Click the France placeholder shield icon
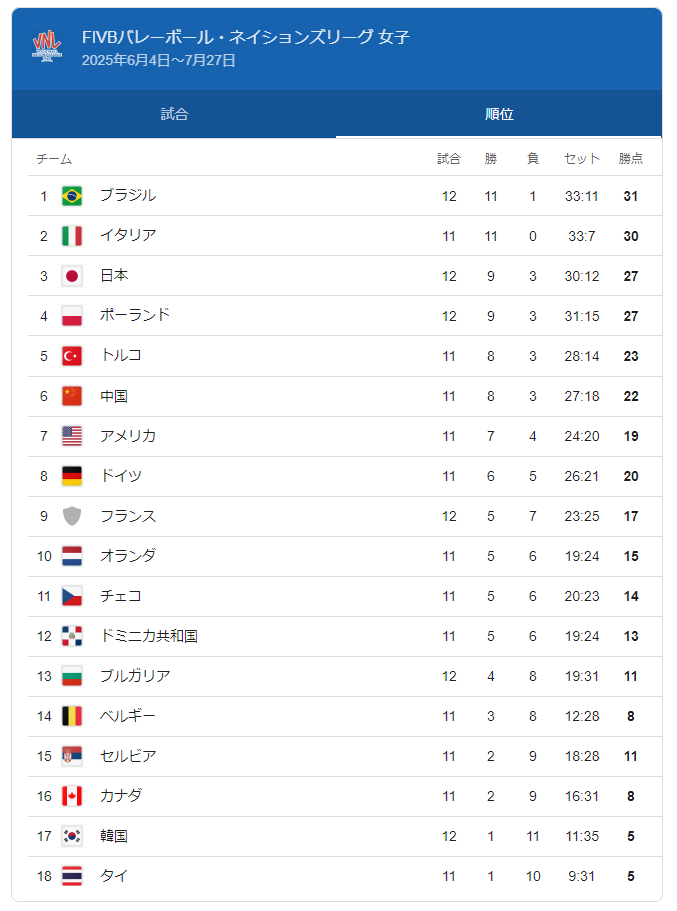This screenshot has height=911, width=677. coord(72,516)
